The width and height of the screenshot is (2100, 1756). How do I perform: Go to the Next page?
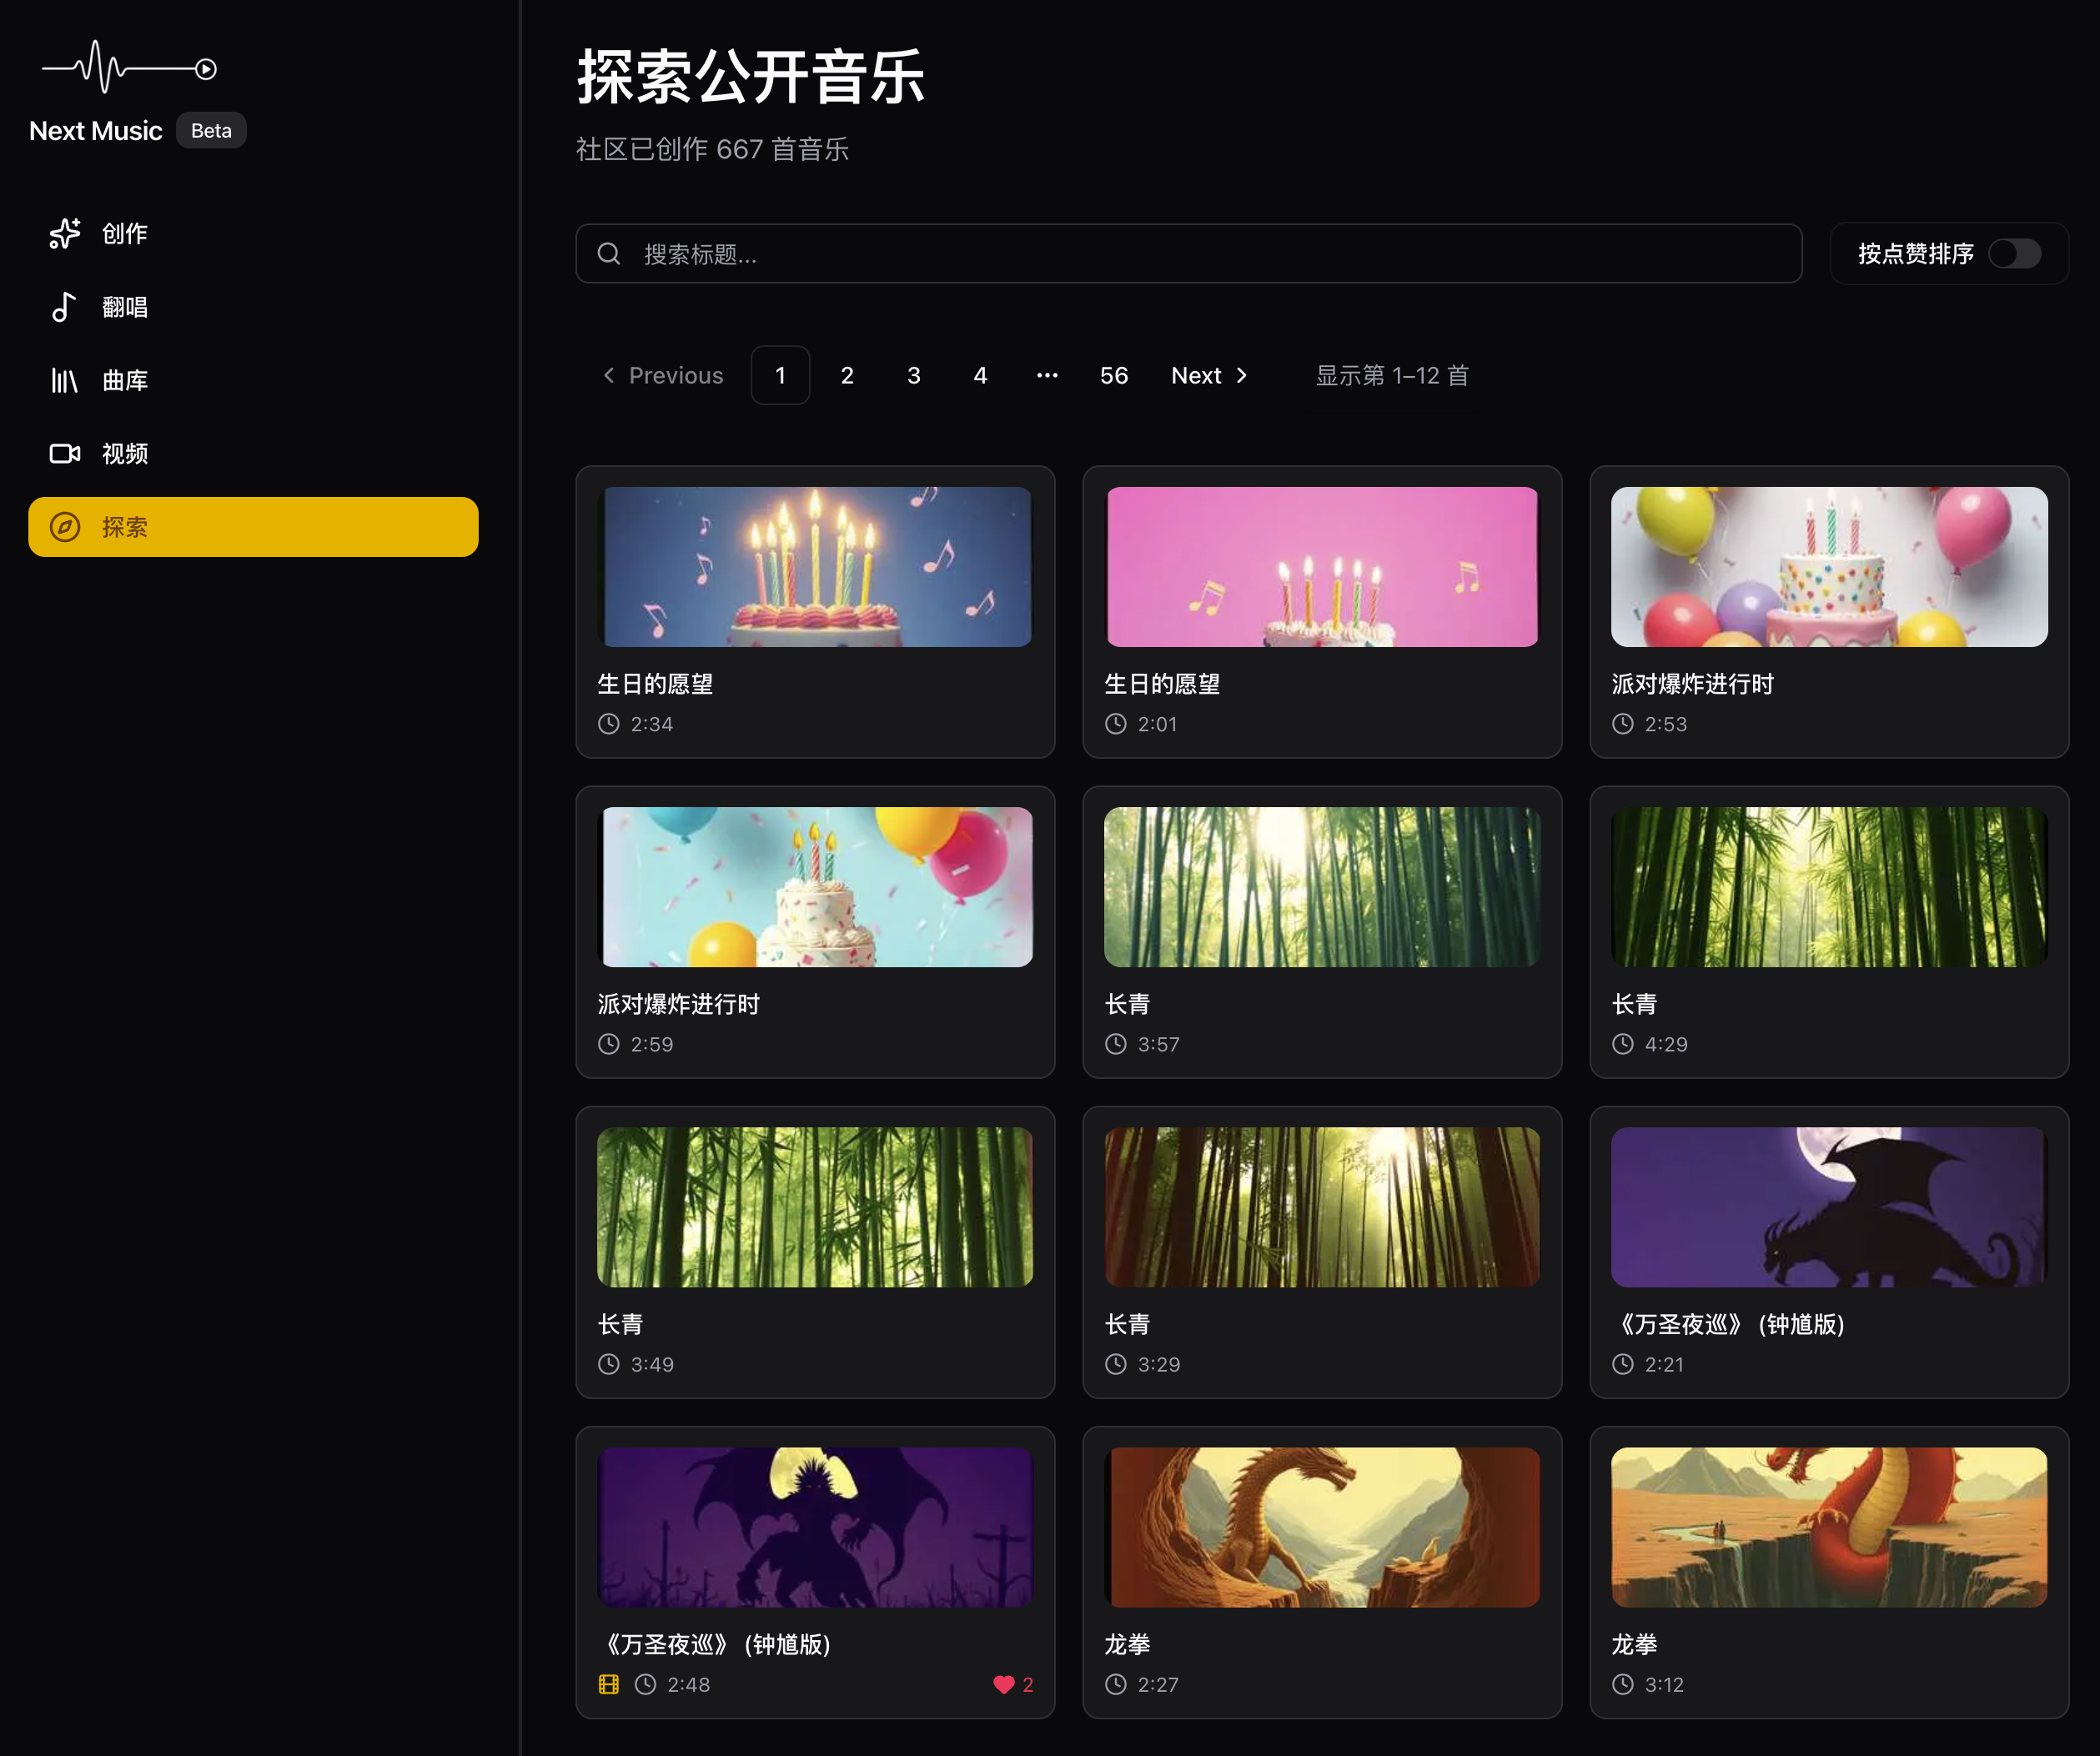1210,376
